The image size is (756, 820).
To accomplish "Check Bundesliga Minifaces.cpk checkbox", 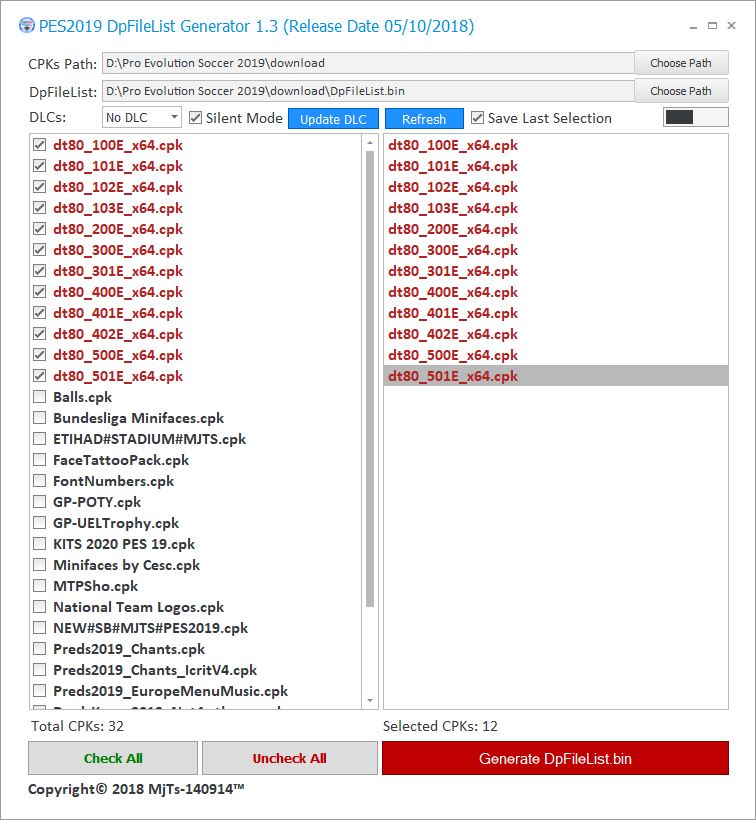I will 40,418.
